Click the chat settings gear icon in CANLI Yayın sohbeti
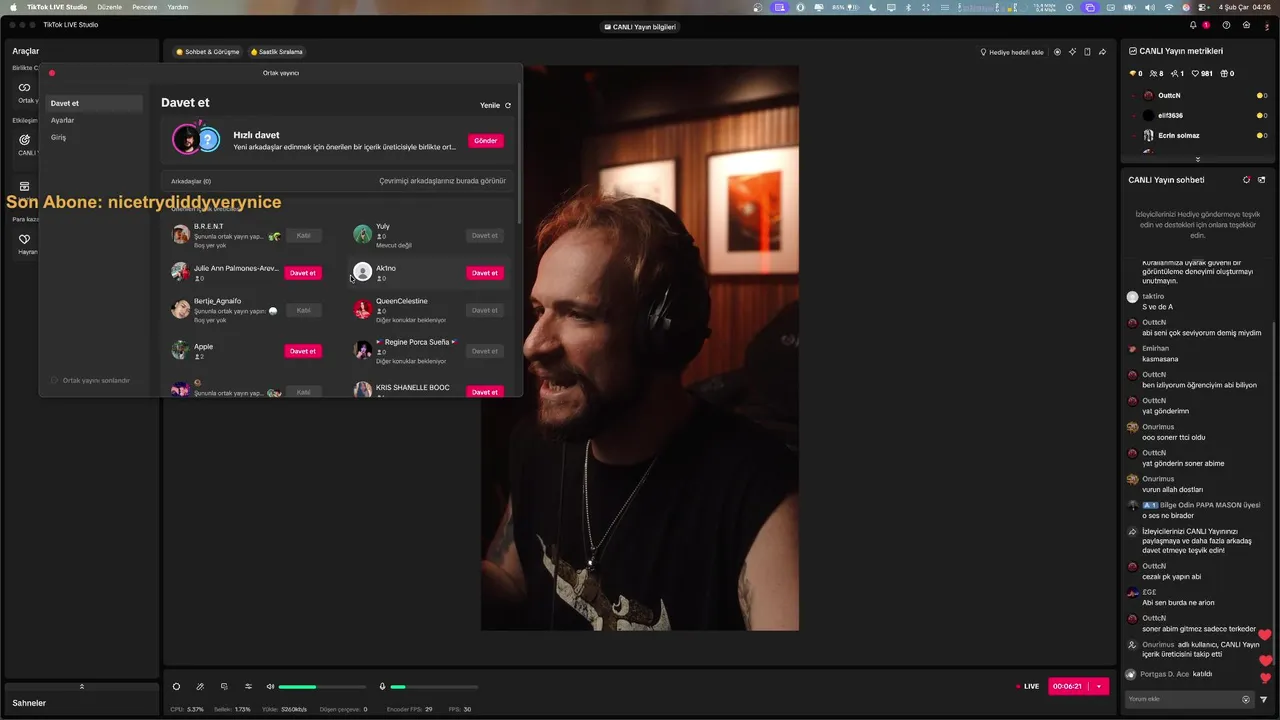The image size is (1280, 720). pyautogui.click(x=1246, y=180)
